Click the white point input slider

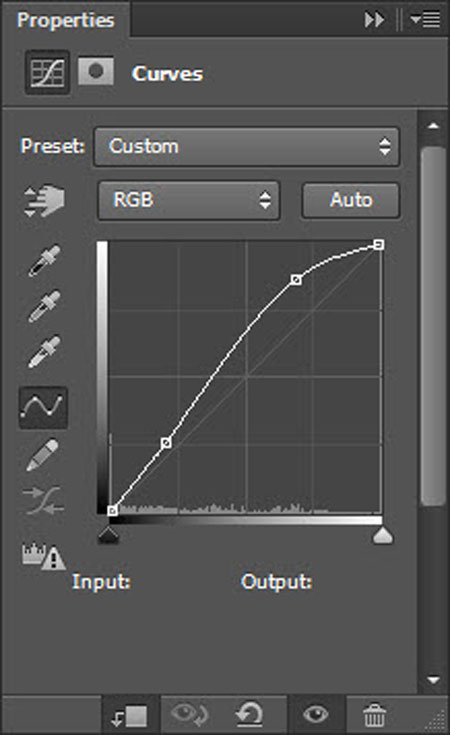coord(382,535)
